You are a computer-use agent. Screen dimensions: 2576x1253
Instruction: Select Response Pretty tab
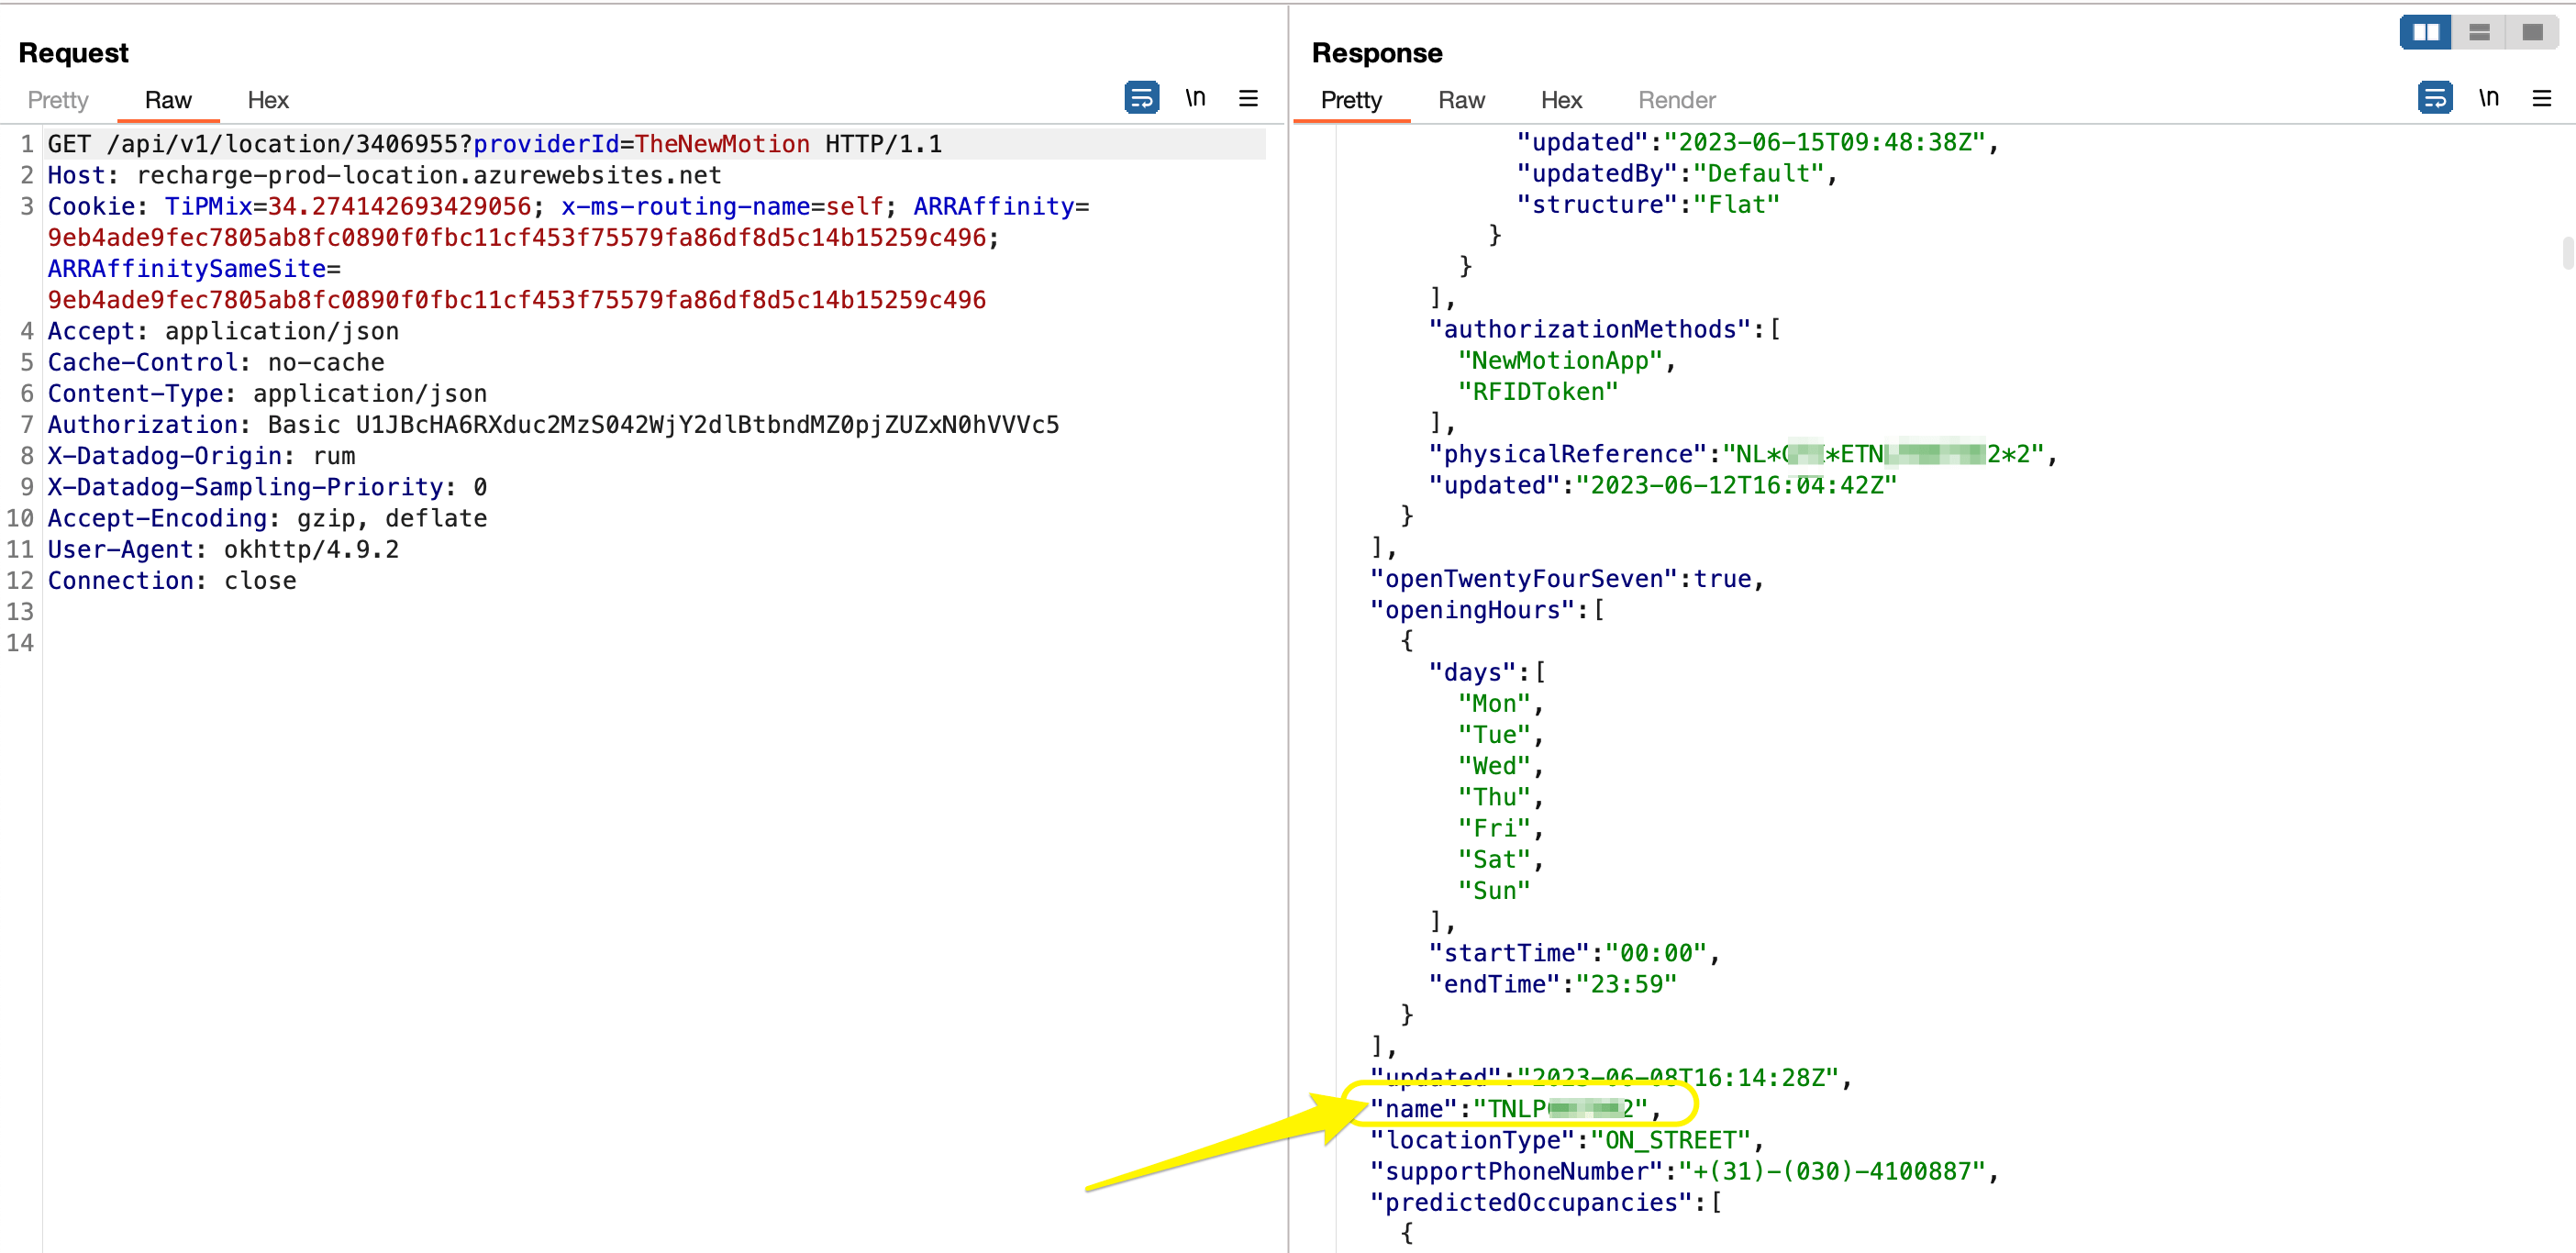click(x=1351, y=100)
